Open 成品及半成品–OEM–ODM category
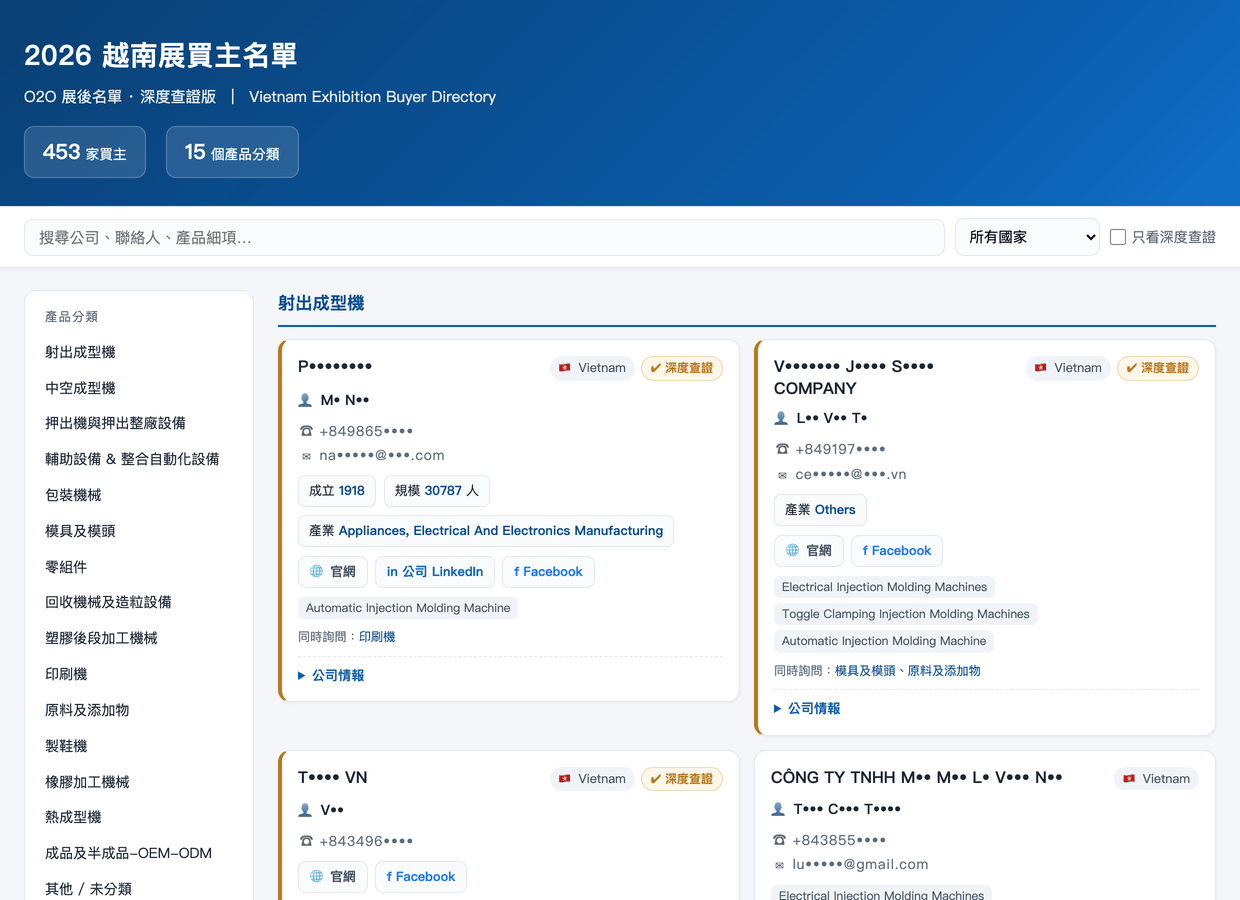1240x900 pixels. [128, 853]
